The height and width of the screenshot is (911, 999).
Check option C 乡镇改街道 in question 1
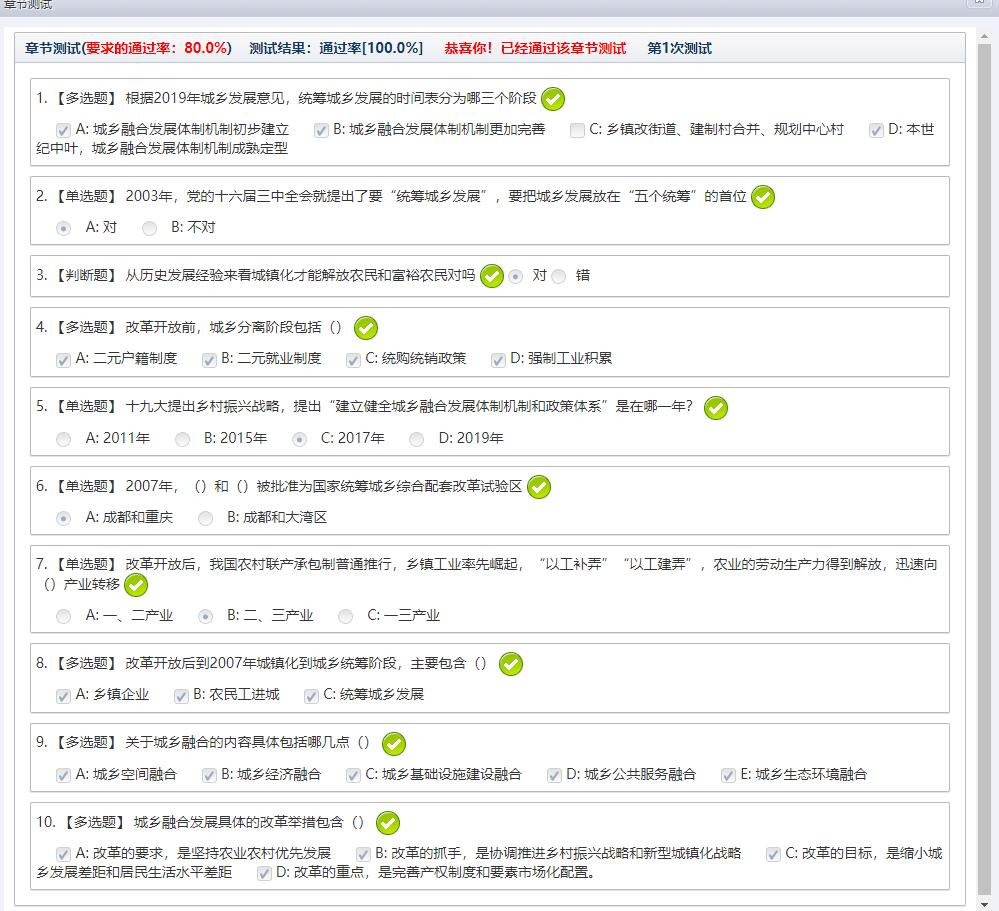pos(577,131)
